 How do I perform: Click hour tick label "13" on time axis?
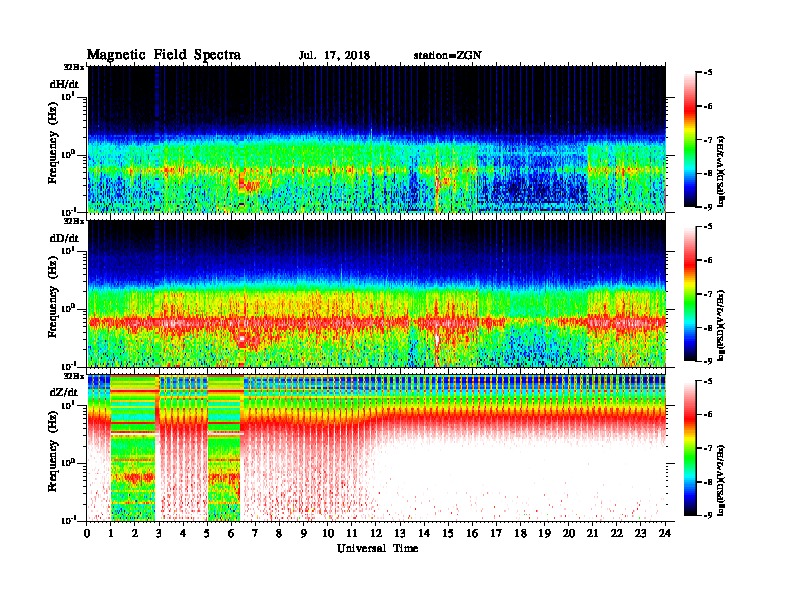pos(400,533)
